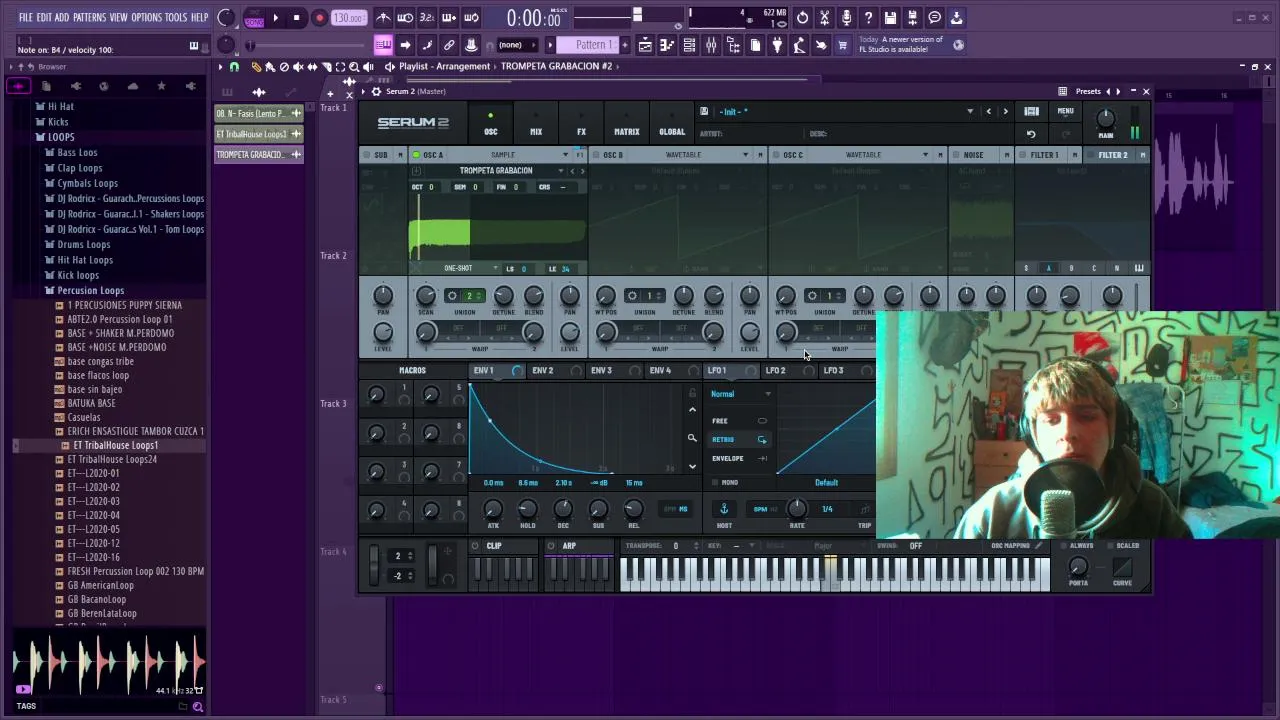Check the ALWAYS portamento checkbox
The width and height of the screenshot is (1280, 720).
point(1062,546)
